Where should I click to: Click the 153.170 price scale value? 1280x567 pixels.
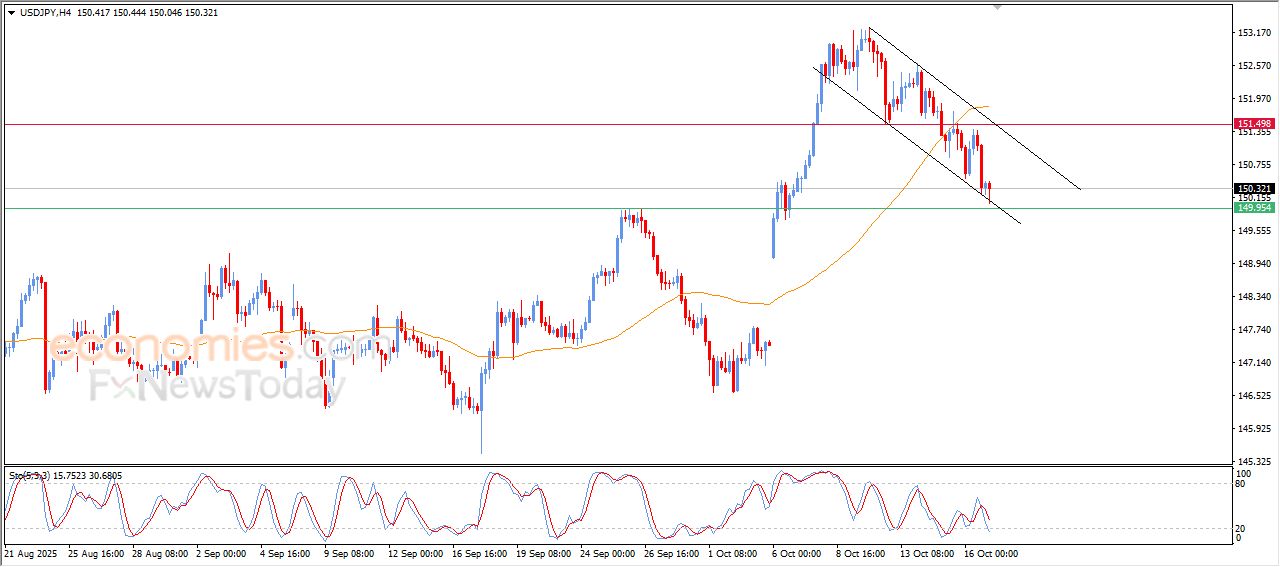coord(1254,33)
